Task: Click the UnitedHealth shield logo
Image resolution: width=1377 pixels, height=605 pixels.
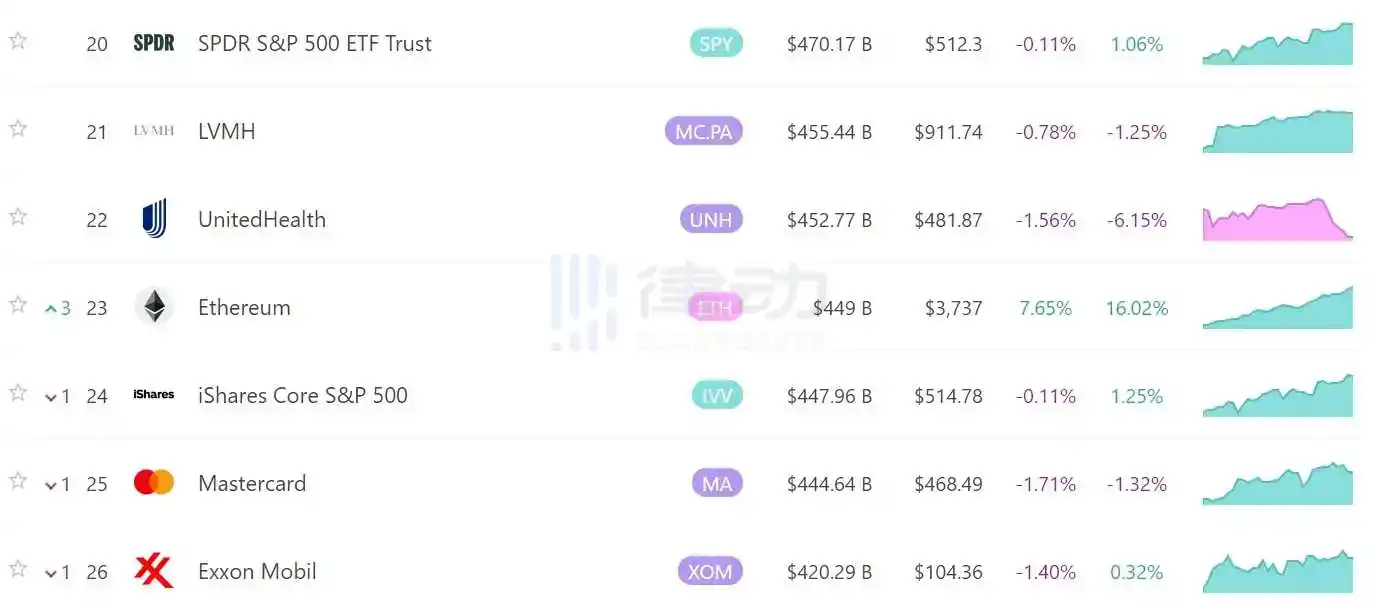Action: (x=154, y=219)
